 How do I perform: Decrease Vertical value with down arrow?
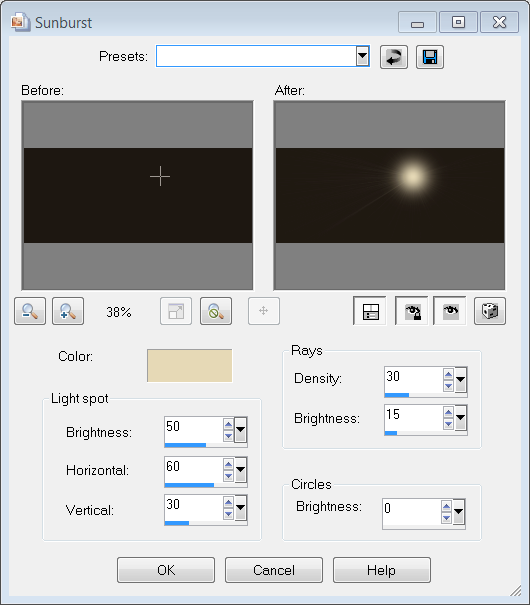click(x=228, y=514)
